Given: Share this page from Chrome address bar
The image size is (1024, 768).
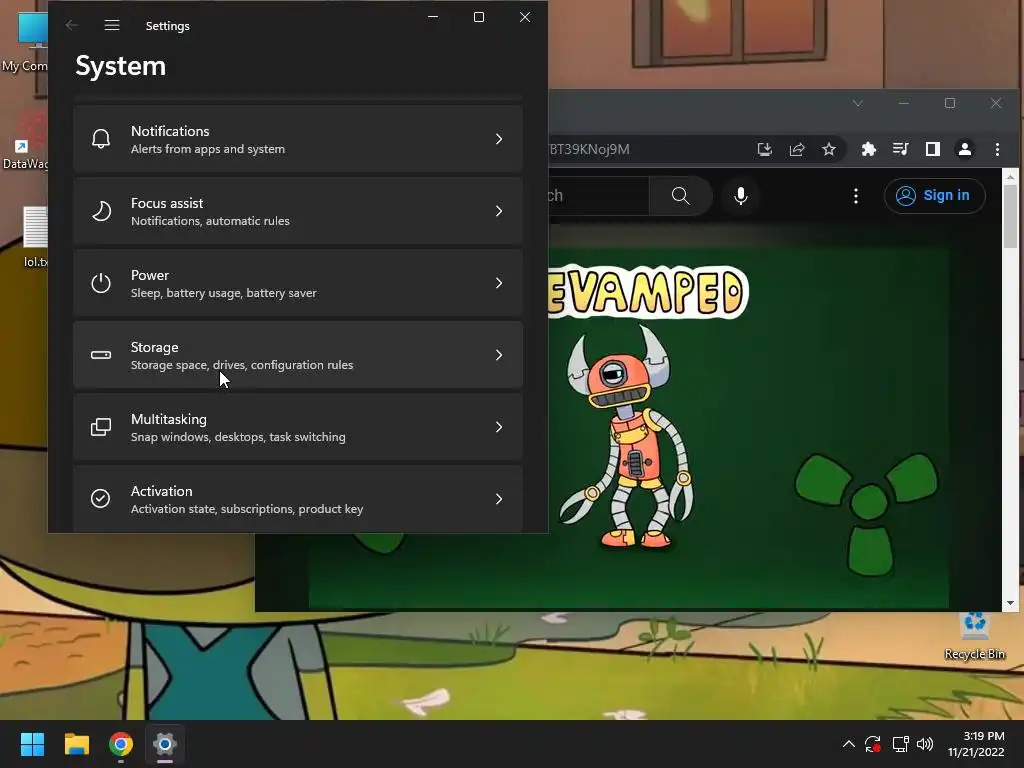Looking at the screenshot, I should coord(797,150).
